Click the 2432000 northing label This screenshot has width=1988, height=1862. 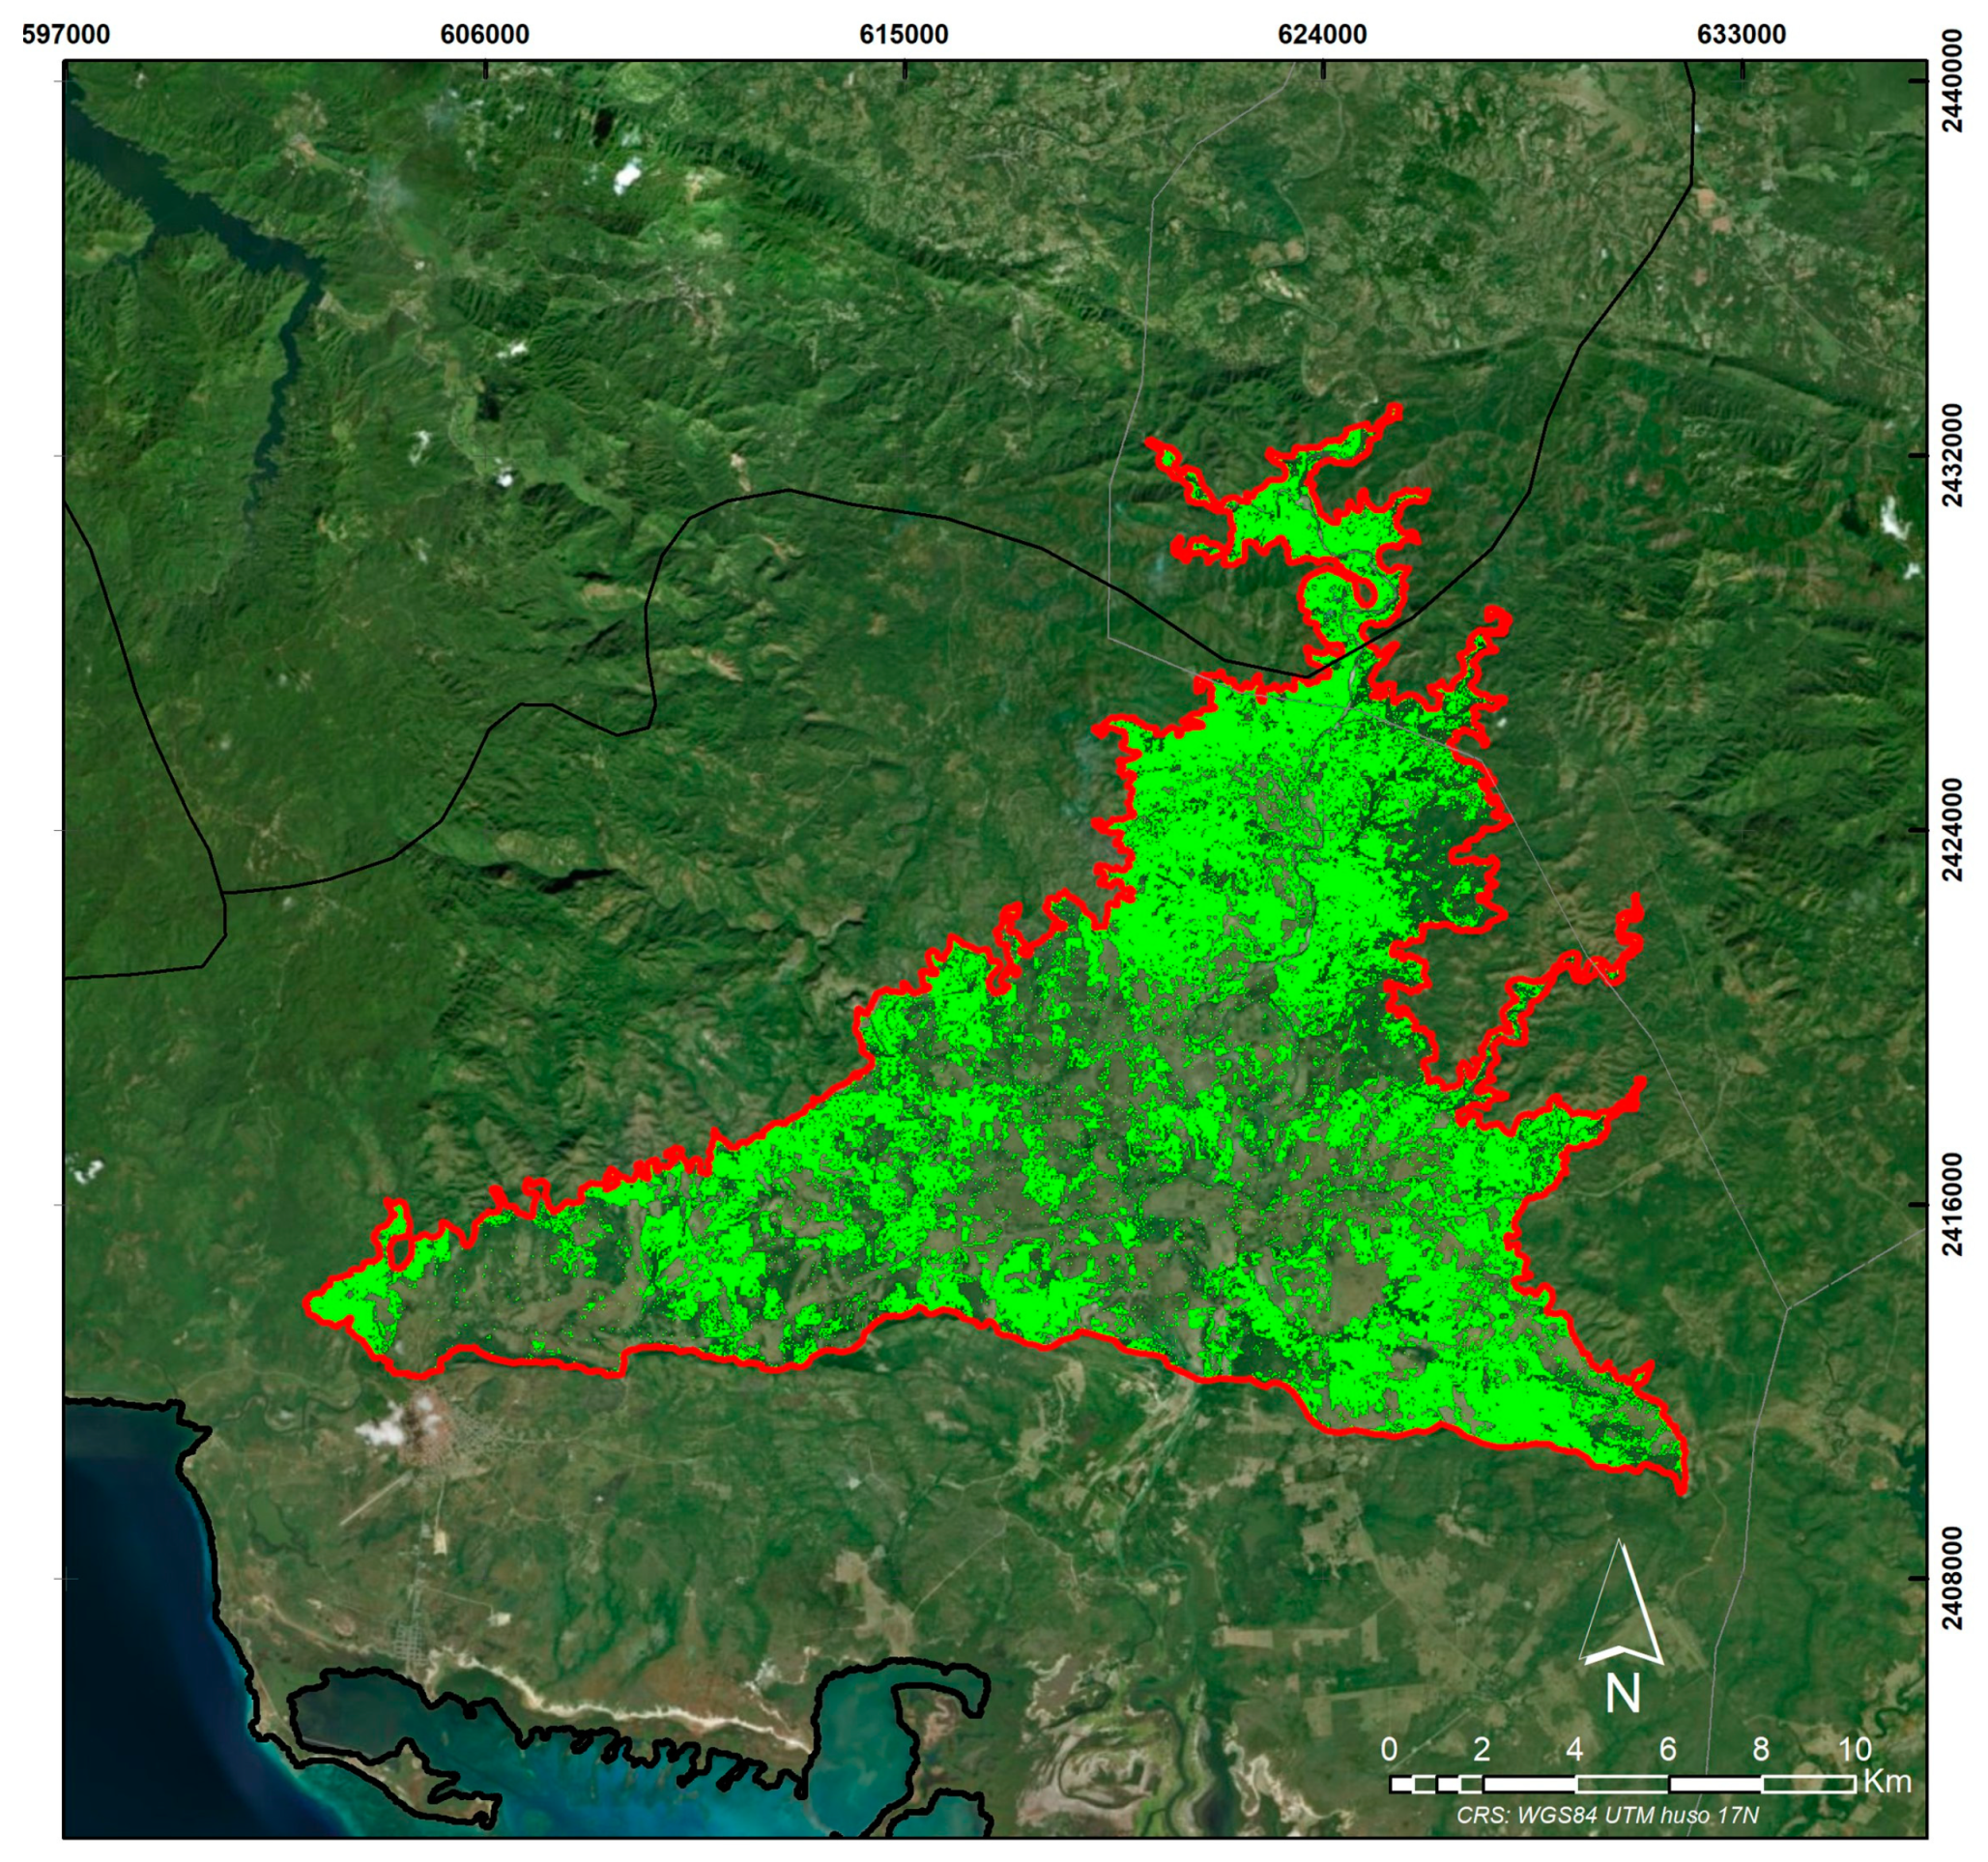[1954, 455]
